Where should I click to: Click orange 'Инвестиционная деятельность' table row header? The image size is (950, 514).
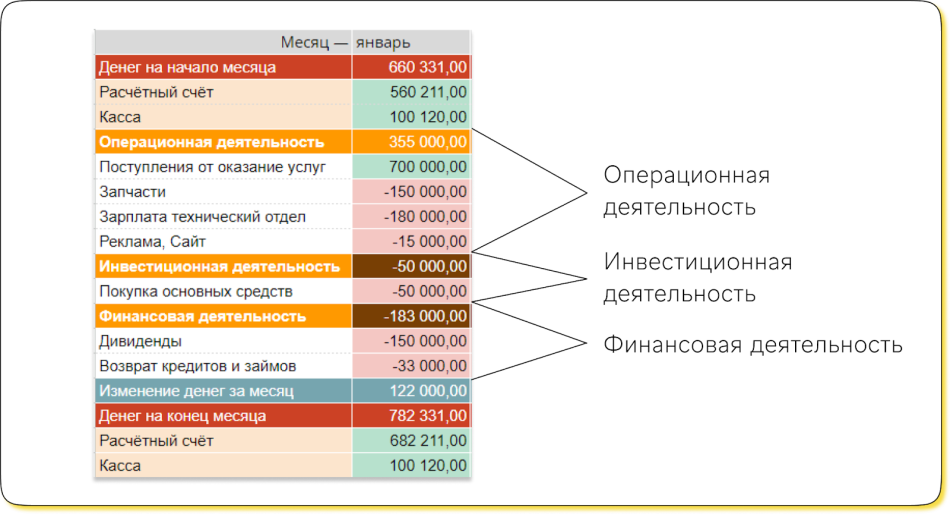click(224, 266)
